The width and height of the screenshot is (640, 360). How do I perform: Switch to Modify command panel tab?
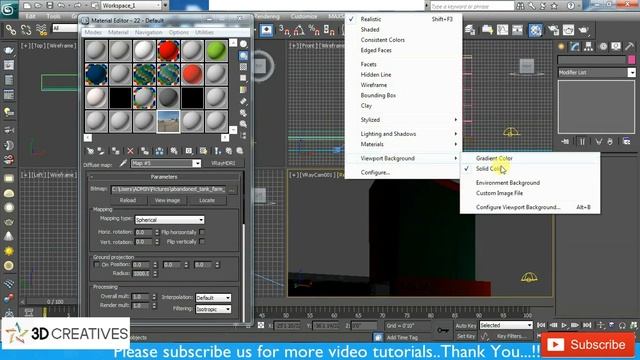575,47
